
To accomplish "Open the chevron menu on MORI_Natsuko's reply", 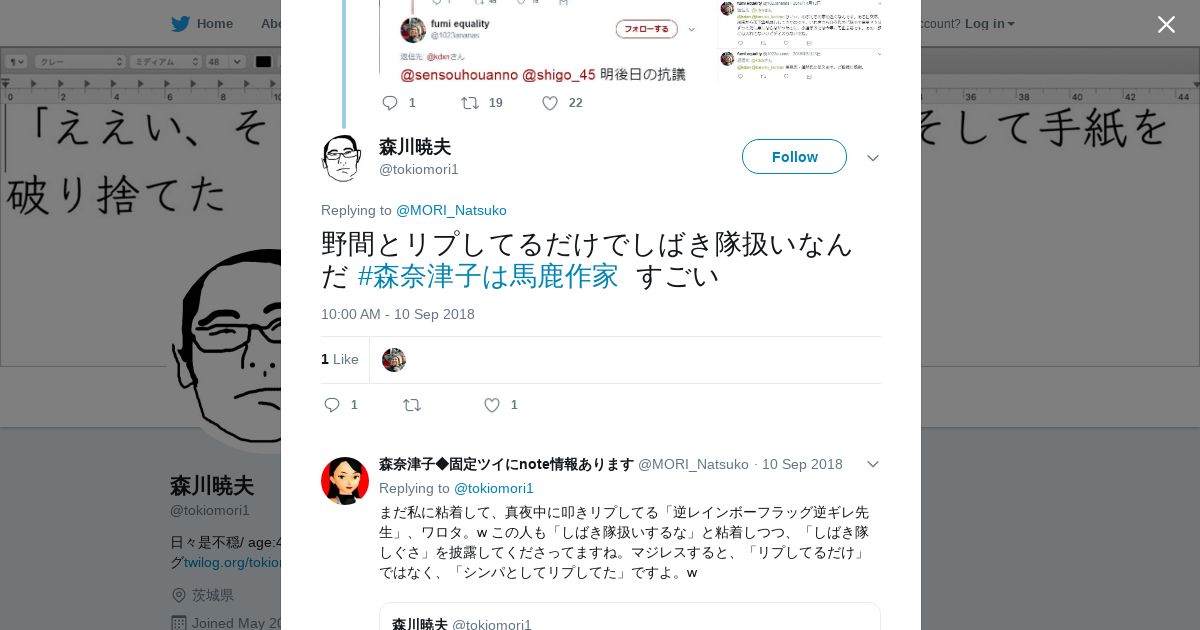I will pyautogui.click(x=873, y=464).
